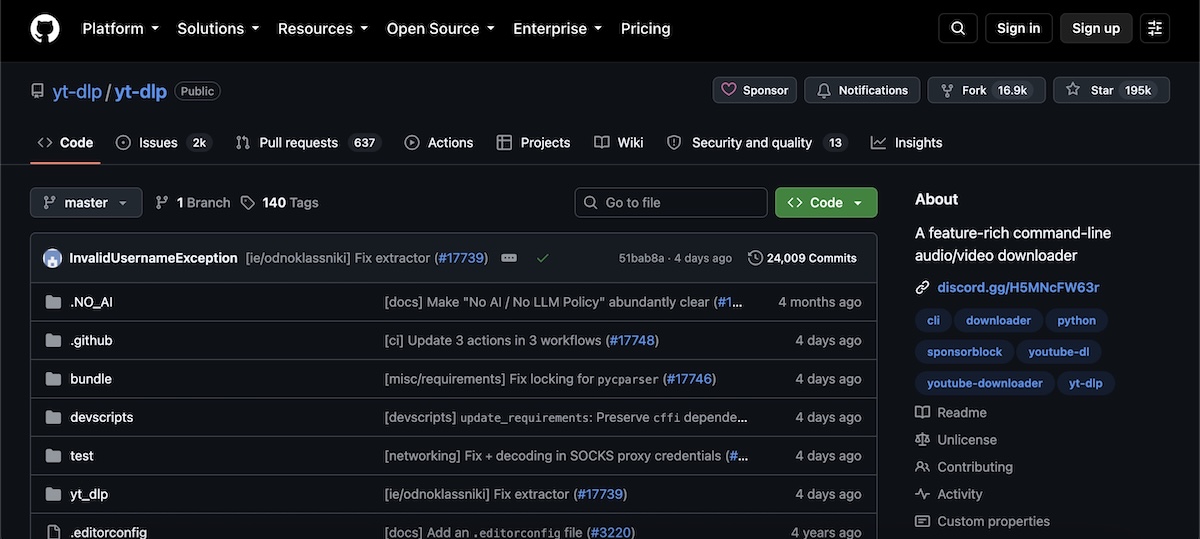Switch to the Pull requests tab
The height and width of the screenshot is (539, 1200).
click(x=308, y=143)
